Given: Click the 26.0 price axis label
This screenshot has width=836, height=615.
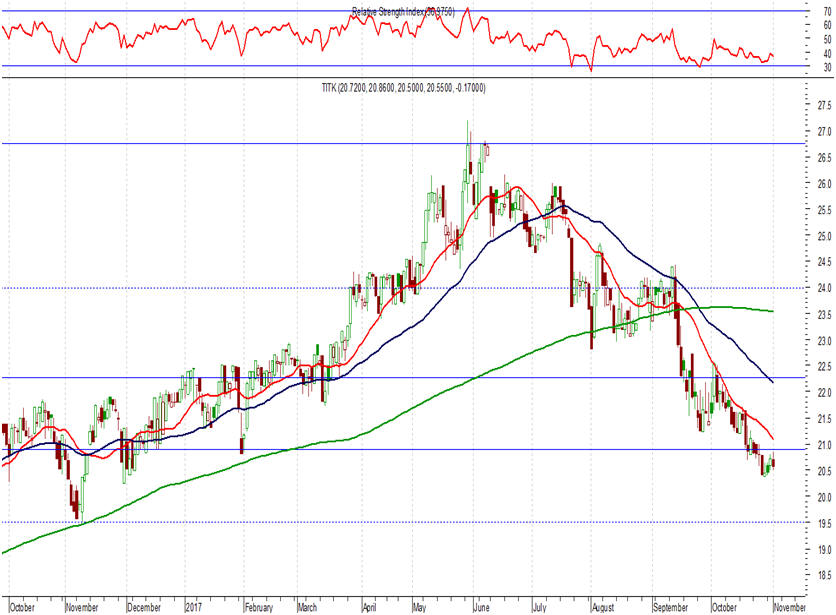Looking at the screenshot, I should [x=824, y=184].
